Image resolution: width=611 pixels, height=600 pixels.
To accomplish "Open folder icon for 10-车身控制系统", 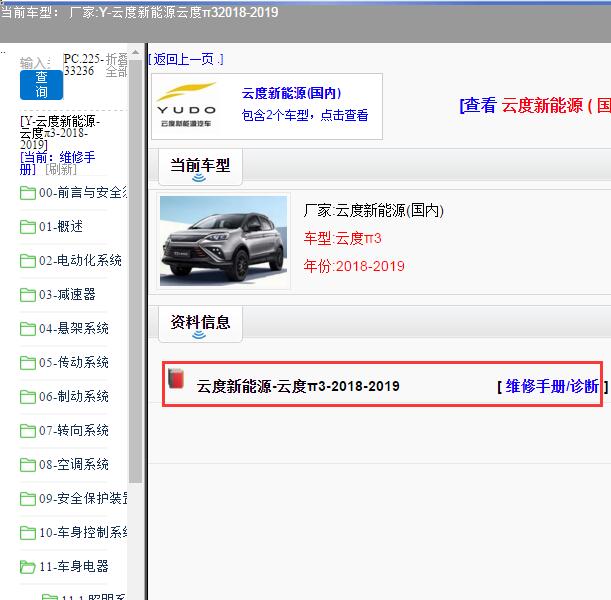I will [28, 533].
